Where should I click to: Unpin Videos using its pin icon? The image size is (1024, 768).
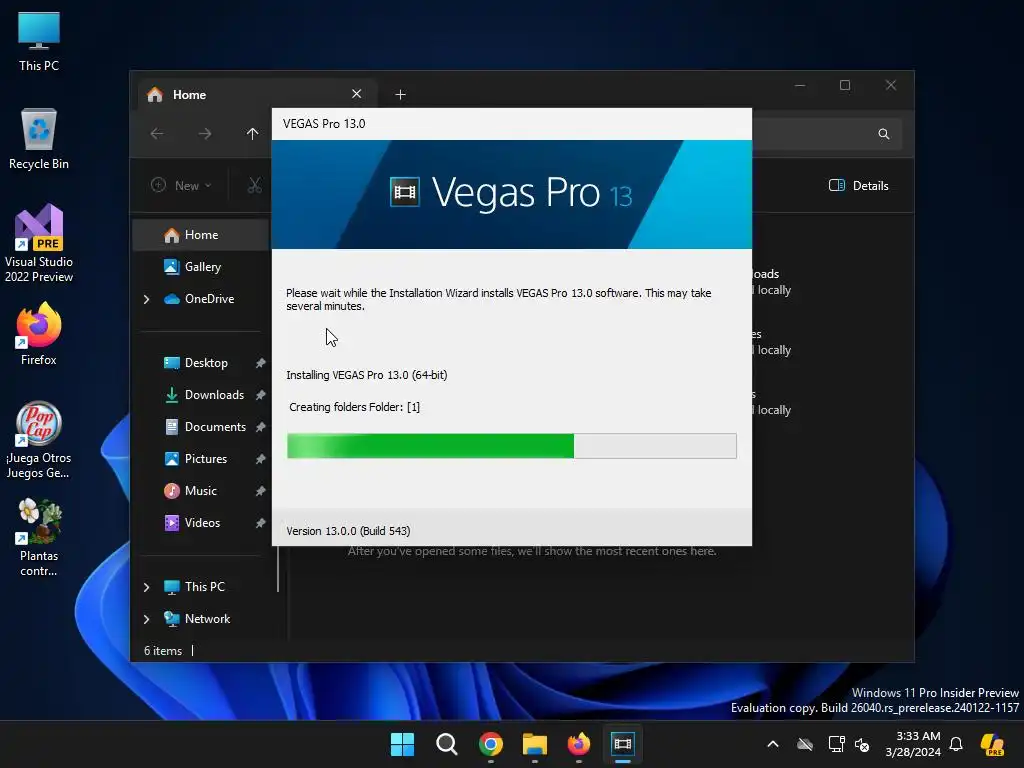[261, 523]
